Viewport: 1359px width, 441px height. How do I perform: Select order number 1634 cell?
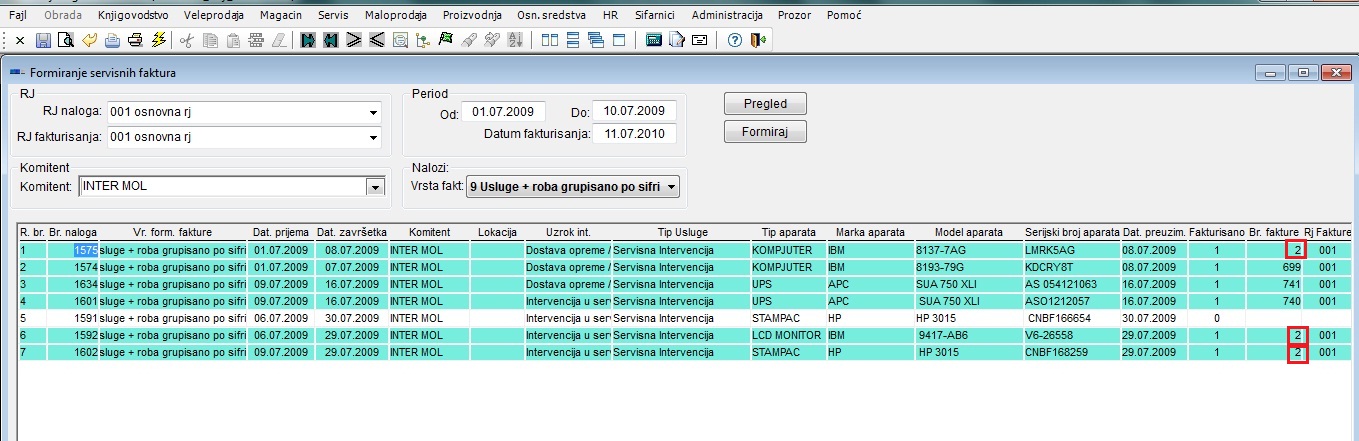click(x=73, y=284)
